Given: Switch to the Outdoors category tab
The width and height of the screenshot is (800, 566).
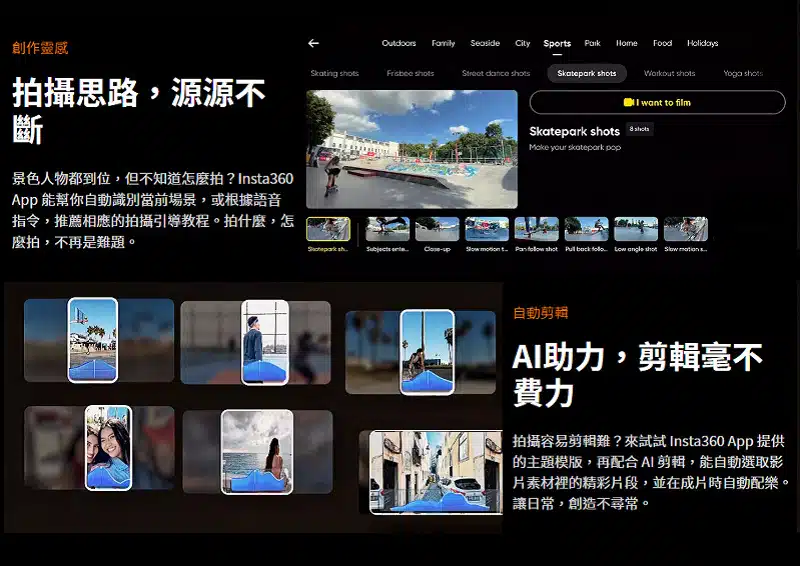Looking at the screenshot, I should pos(398,44).
